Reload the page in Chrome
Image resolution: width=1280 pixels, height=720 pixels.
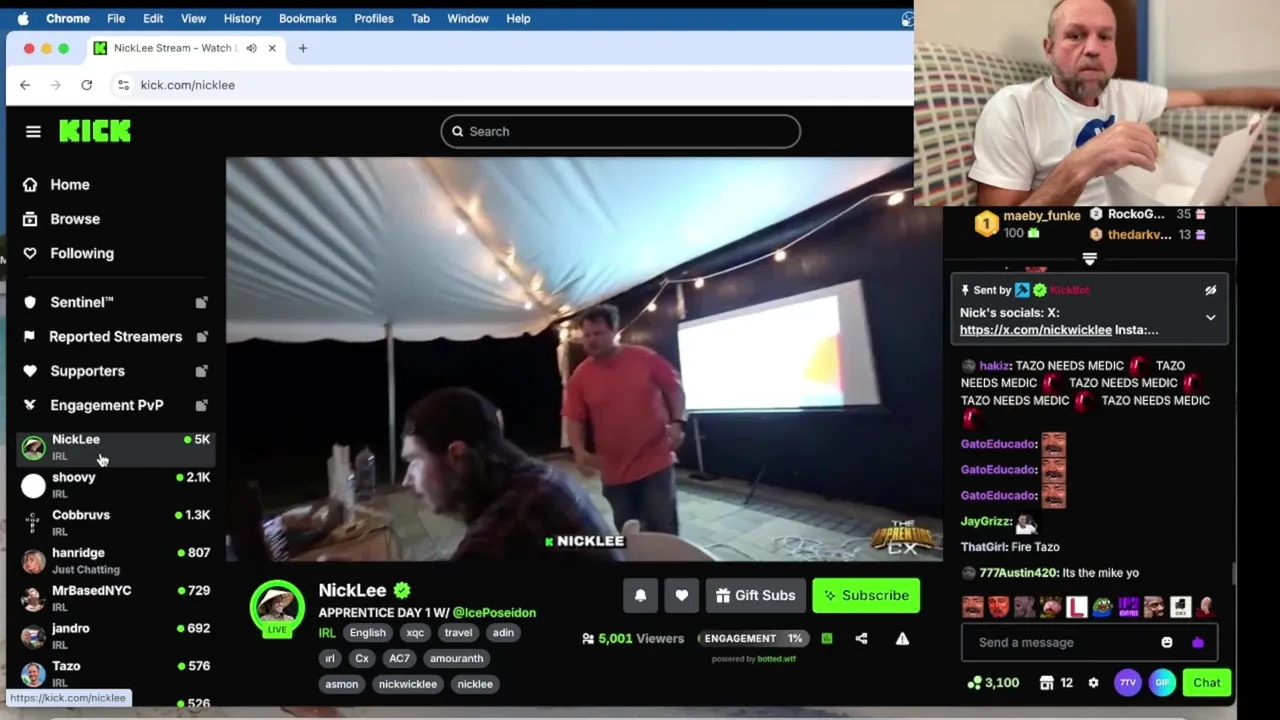click(87, 85)
